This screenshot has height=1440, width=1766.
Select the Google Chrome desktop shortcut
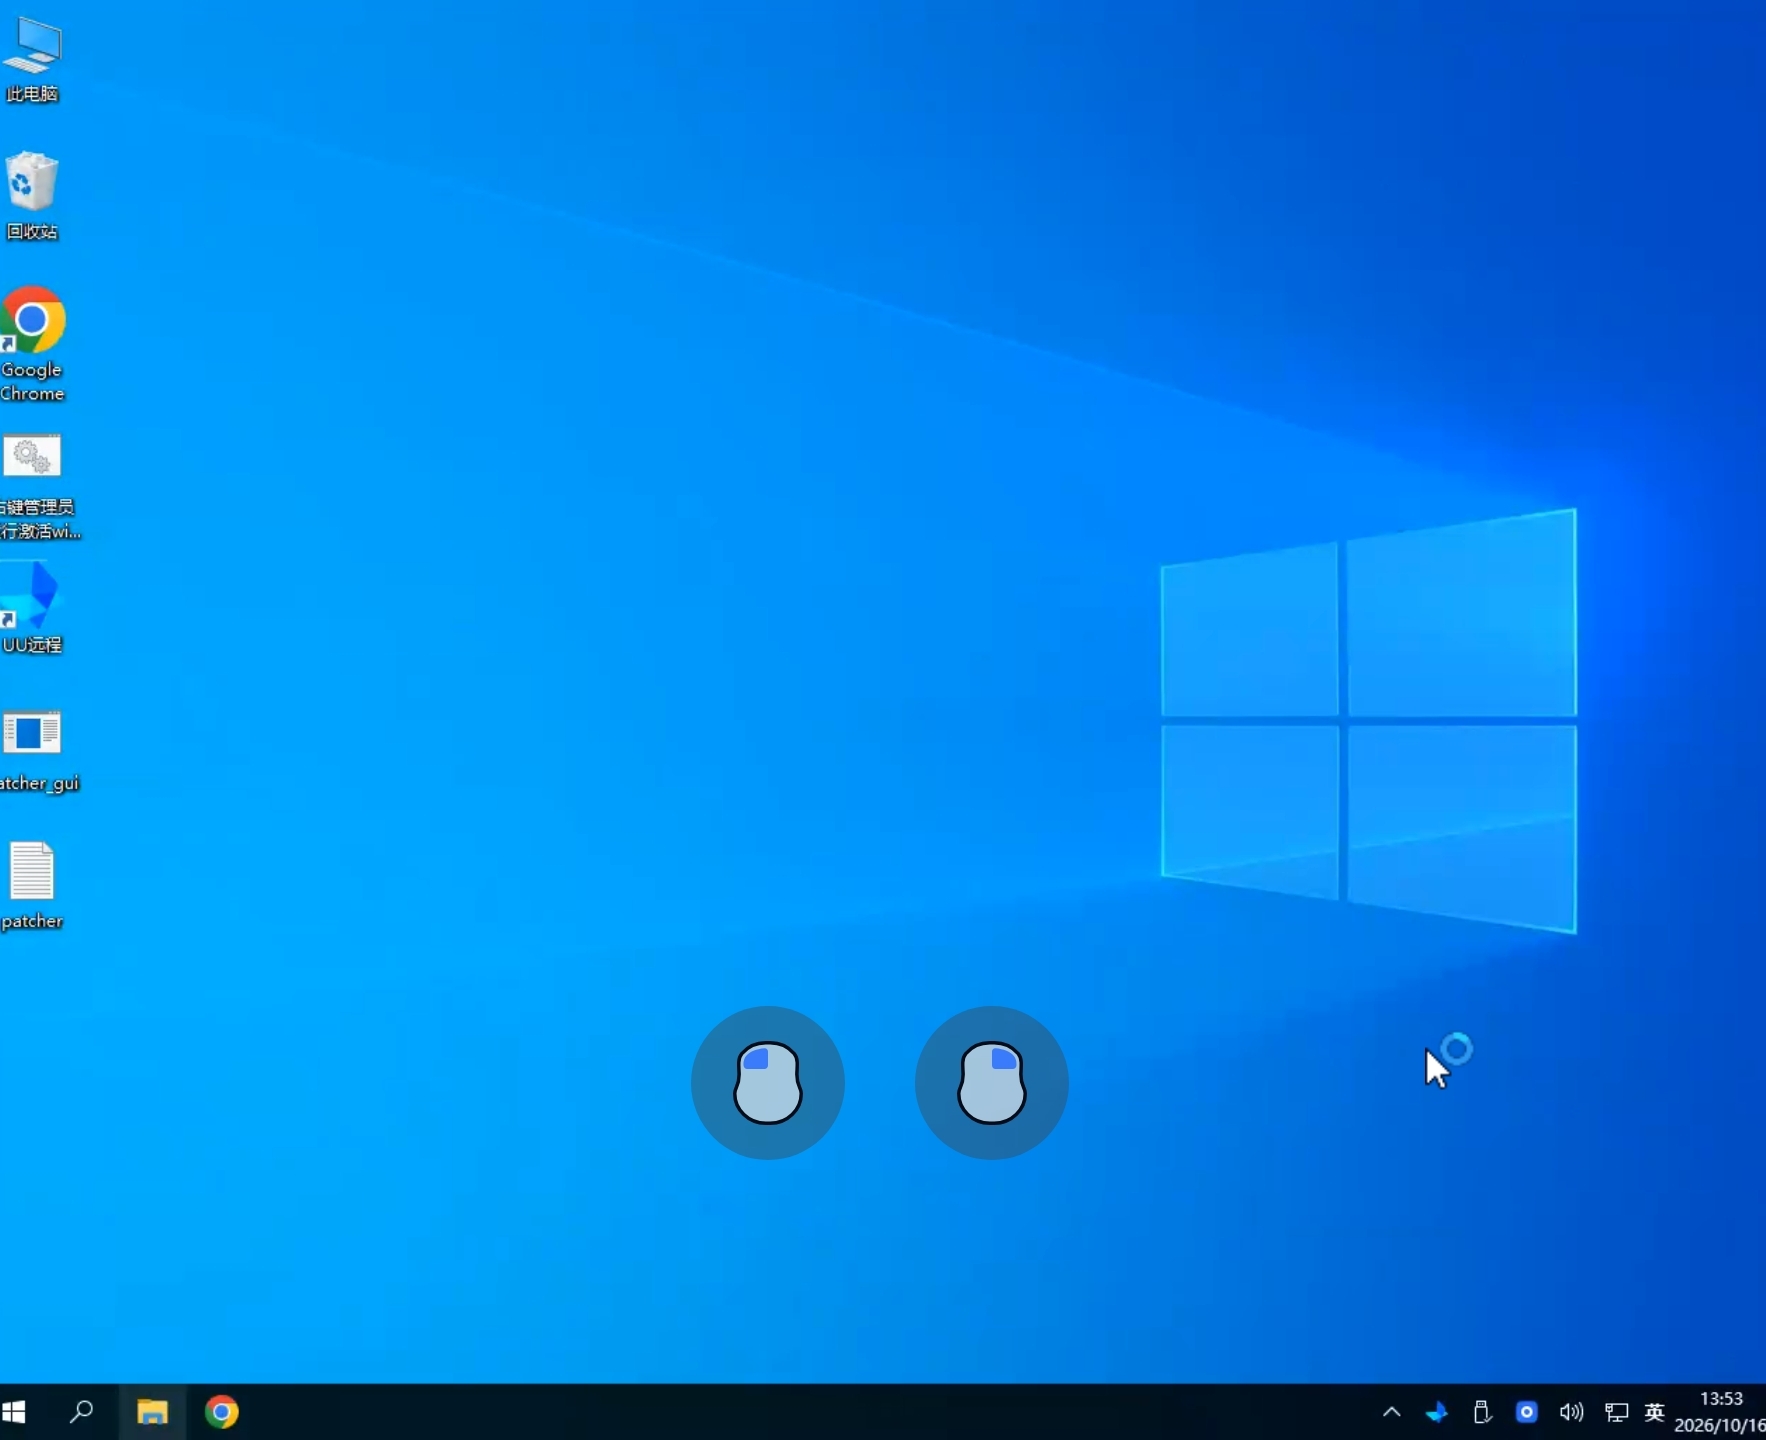pos(32,345)
